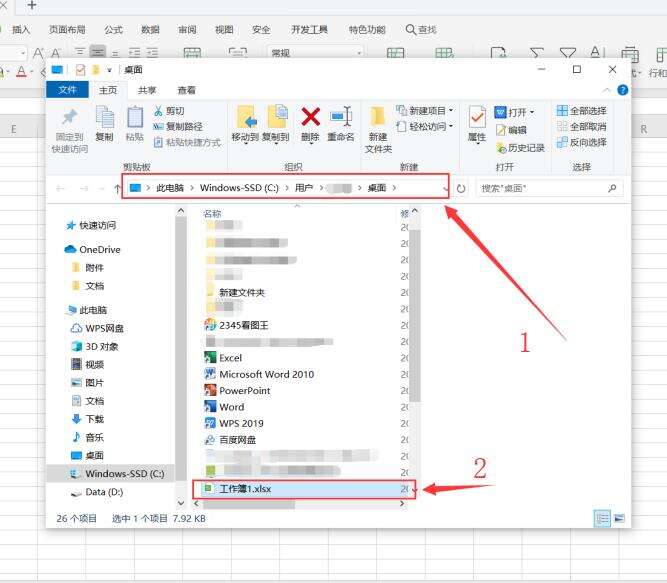
Task: Open the New item (新建项目) dropdown
Action: 425,111
